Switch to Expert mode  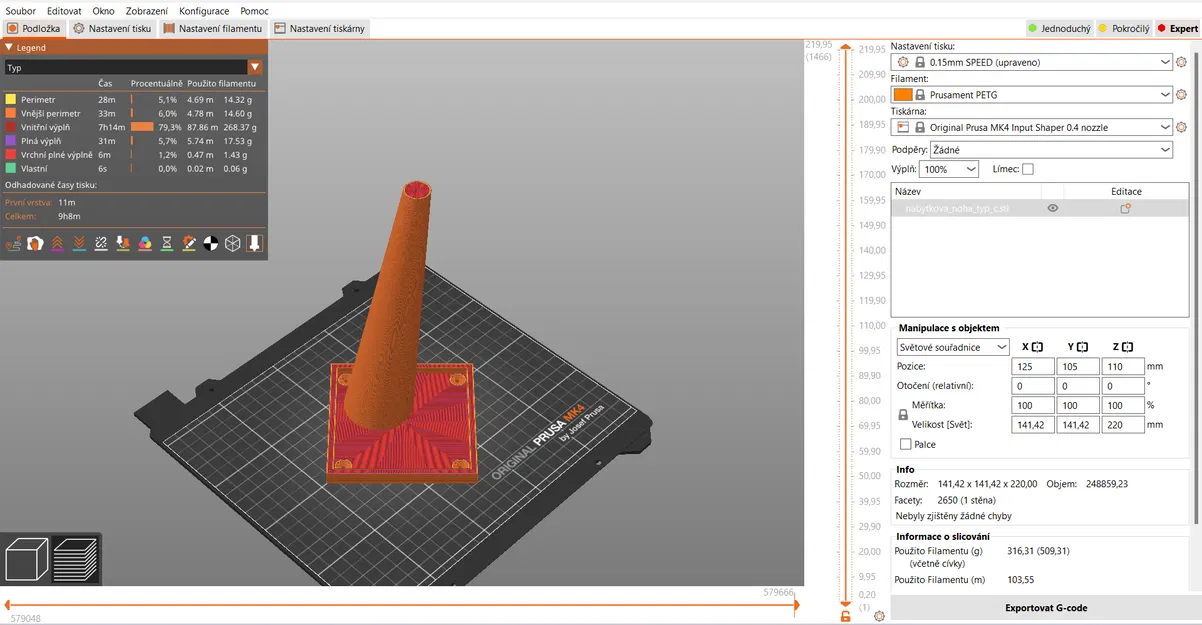[x=1176, y=28]
